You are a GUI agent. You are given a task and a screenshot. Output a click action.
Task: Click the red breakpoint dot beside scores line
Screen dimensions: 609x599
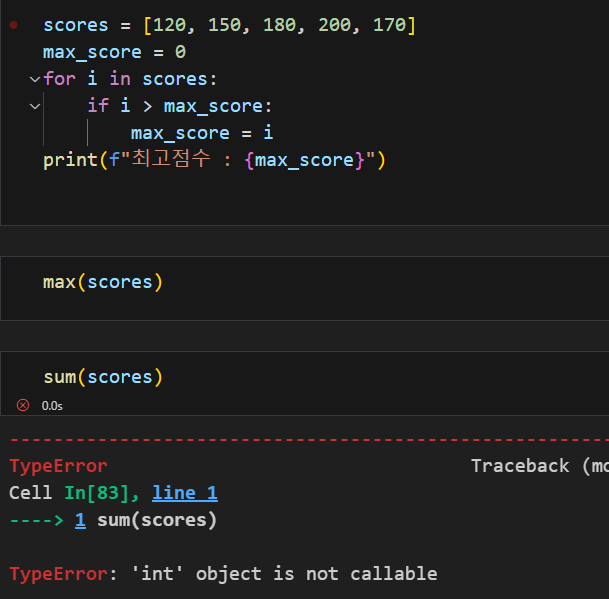[14, 25]
